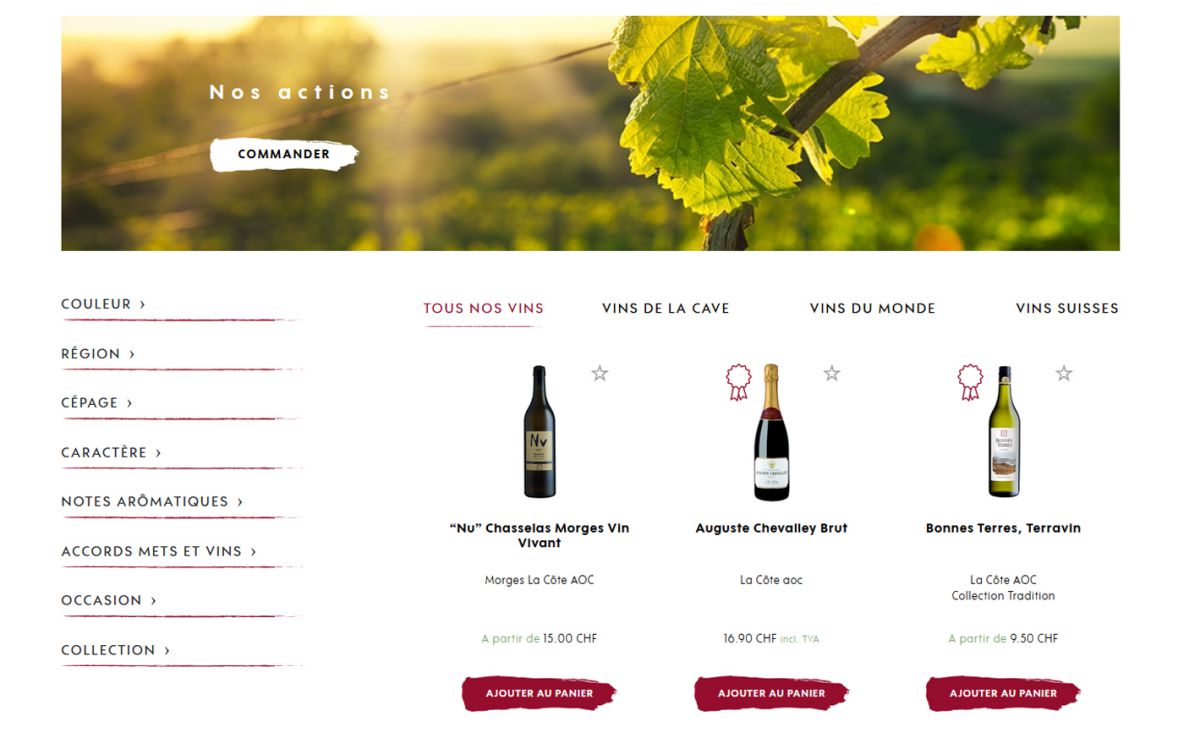Click award ribbon badge on Auguste Chevalley Brut
Image resolution: width=1200 pixels, height=738 pixels.
click(x=738, y=382)
